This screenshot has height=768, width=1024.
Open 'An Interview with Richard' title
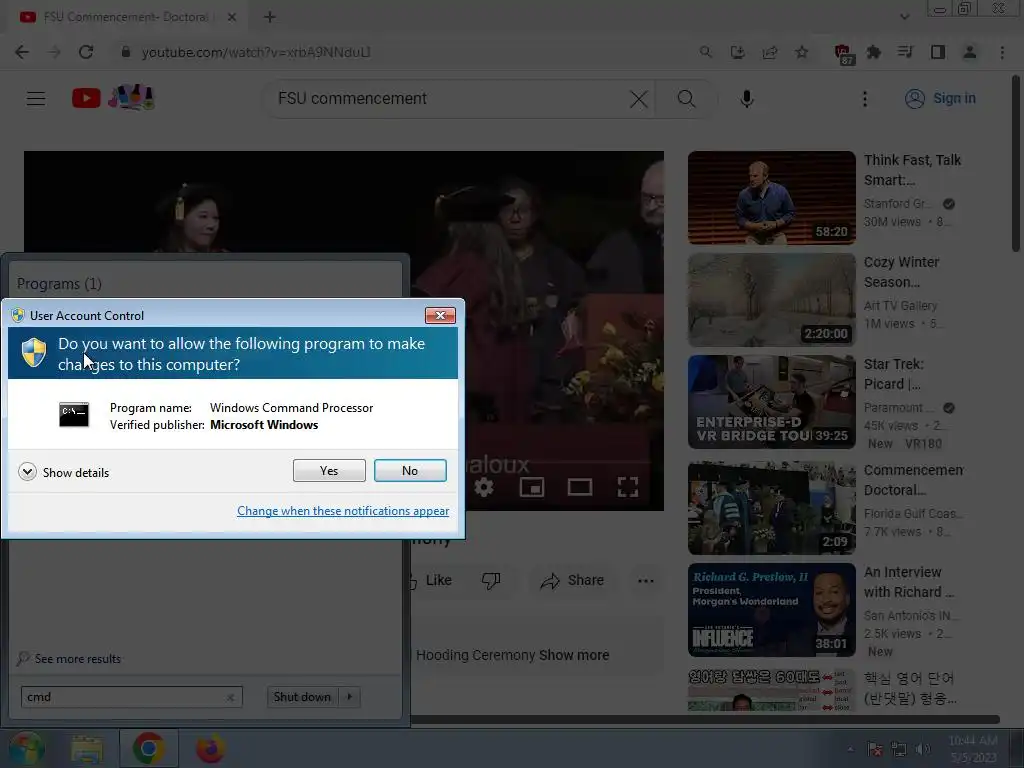point(908,582)
